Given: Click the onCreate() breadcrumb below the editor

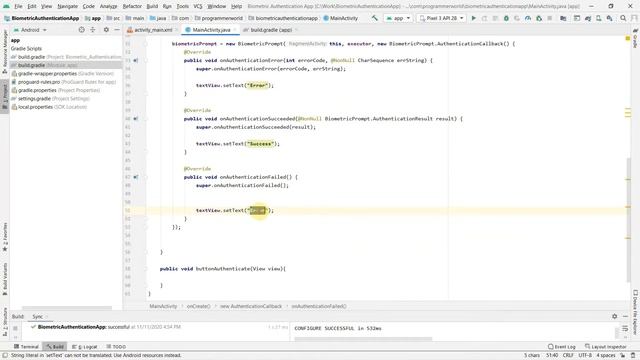Looking at the screenshot, I should pos(198,306).
